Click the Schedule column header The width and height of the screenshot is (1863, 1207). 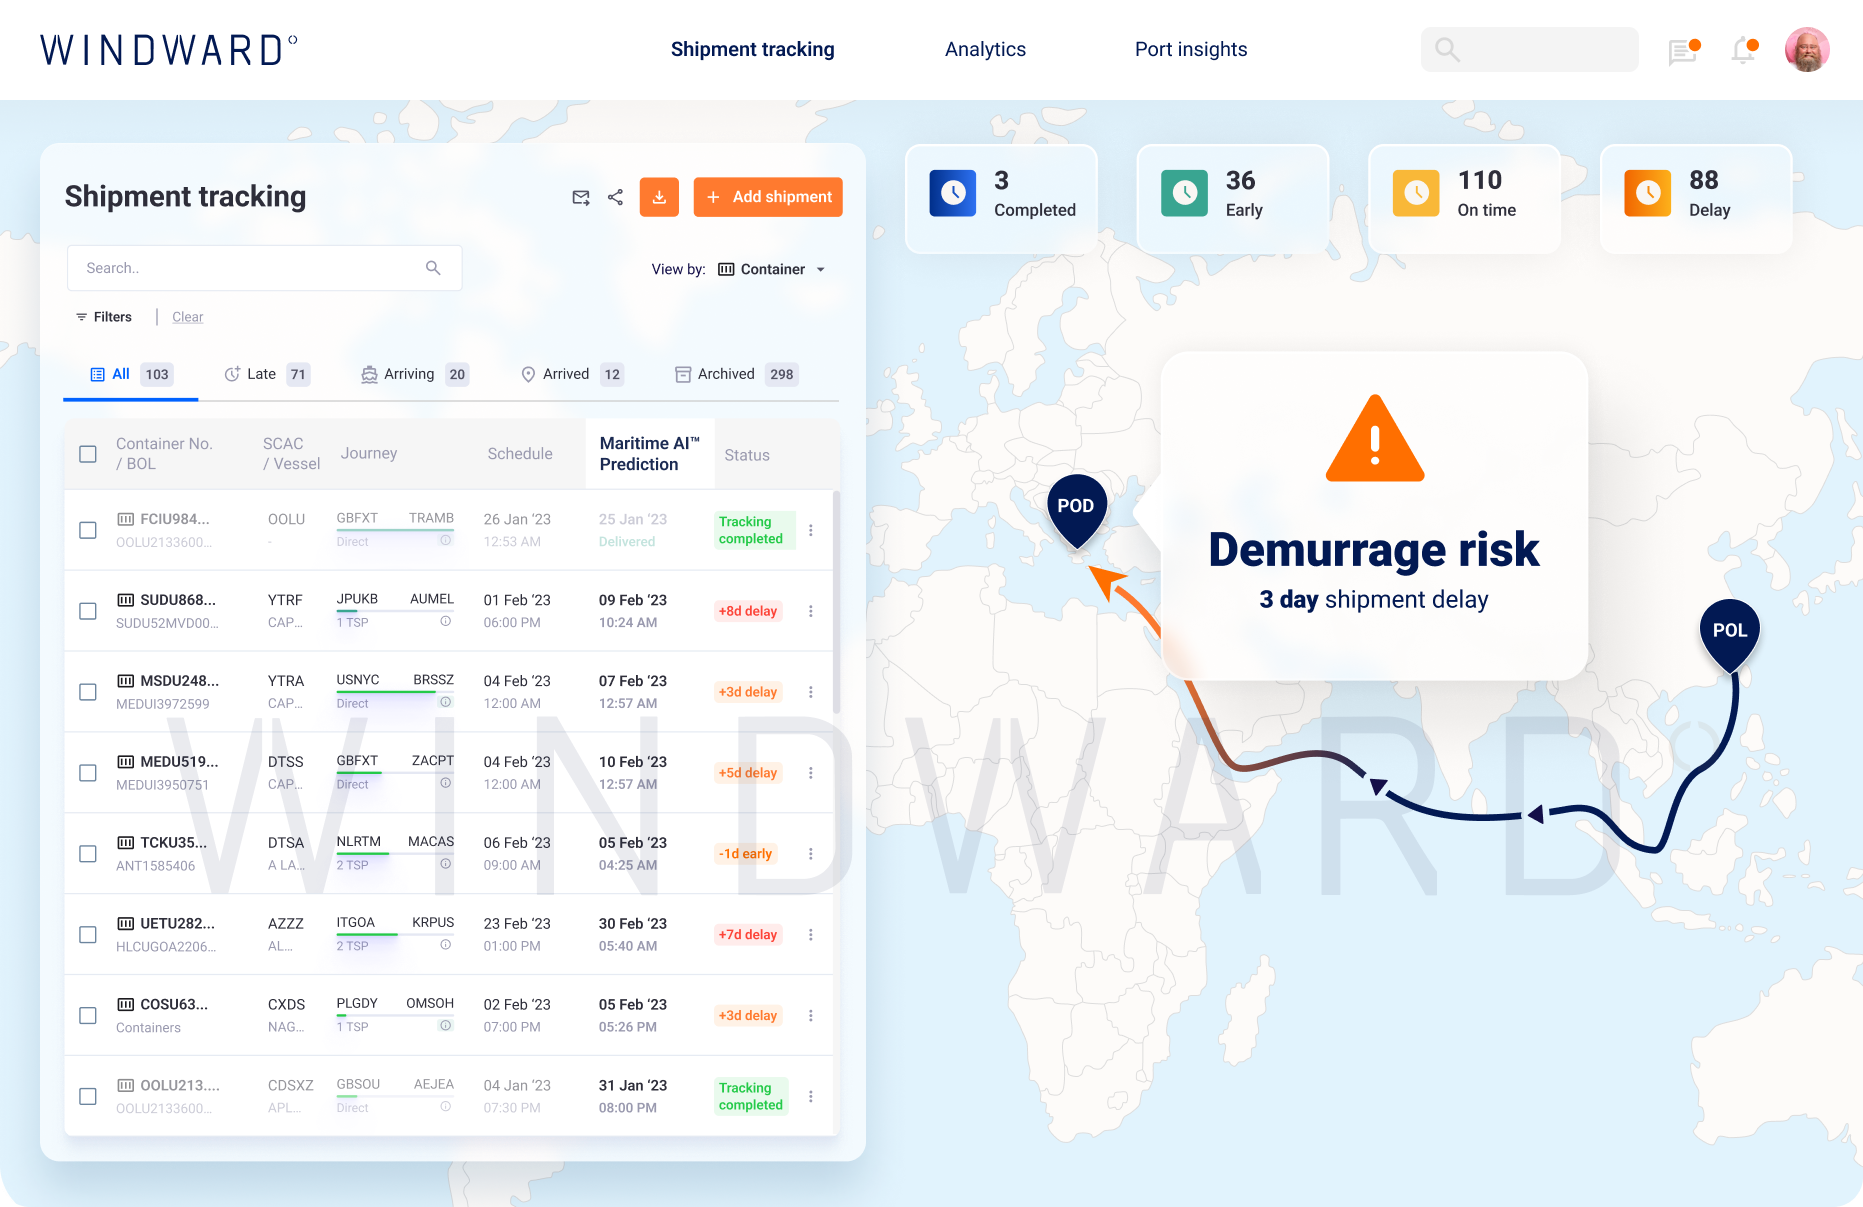(x=520, y=454)
